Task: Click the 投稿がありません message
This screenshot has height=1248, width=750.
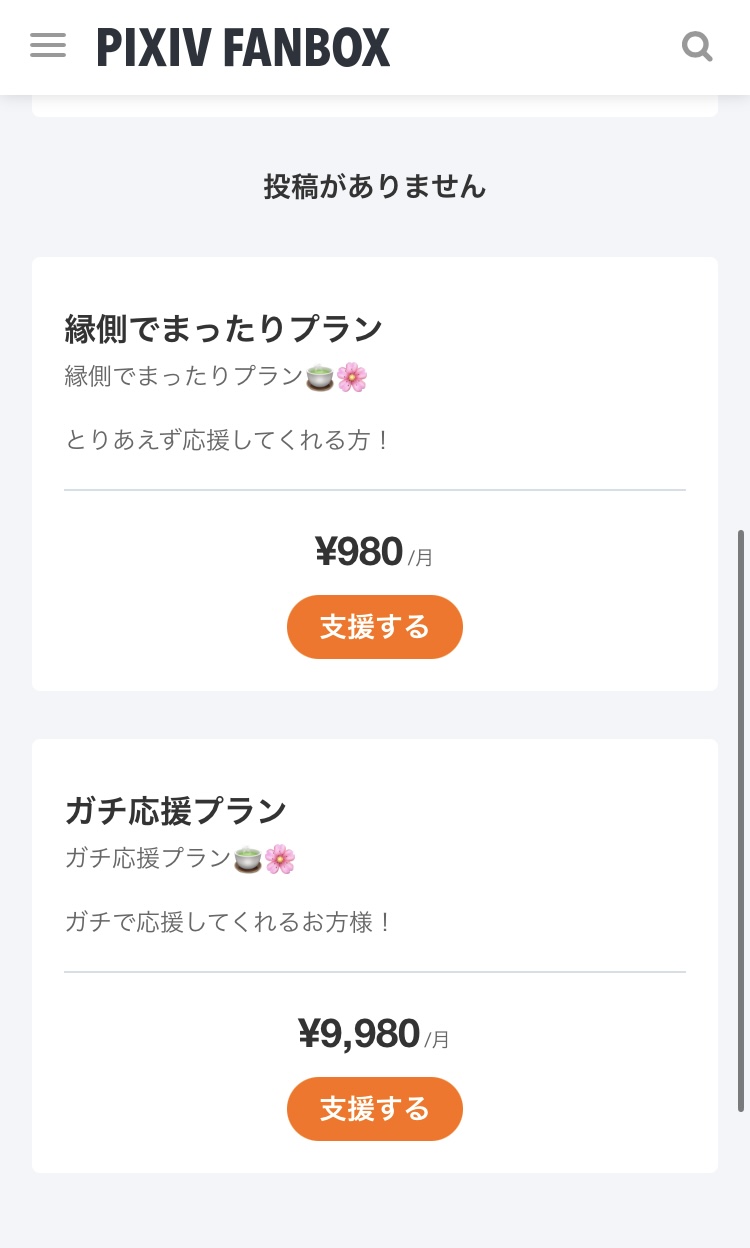Action: click(375, 186)
